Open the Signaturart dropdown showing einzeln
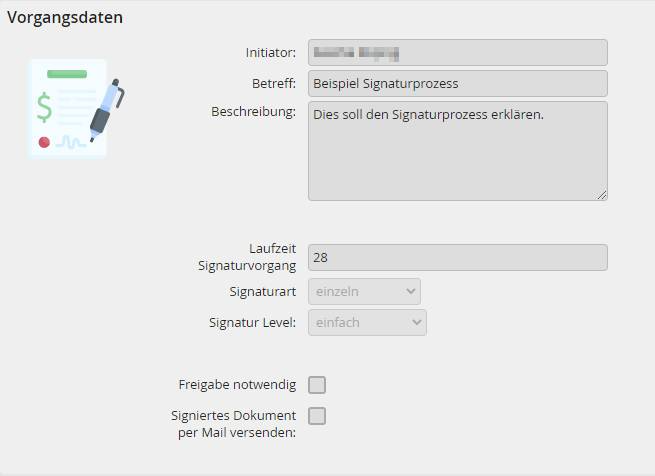Viewport: 655px width, 476px height. tap(364, 291)
